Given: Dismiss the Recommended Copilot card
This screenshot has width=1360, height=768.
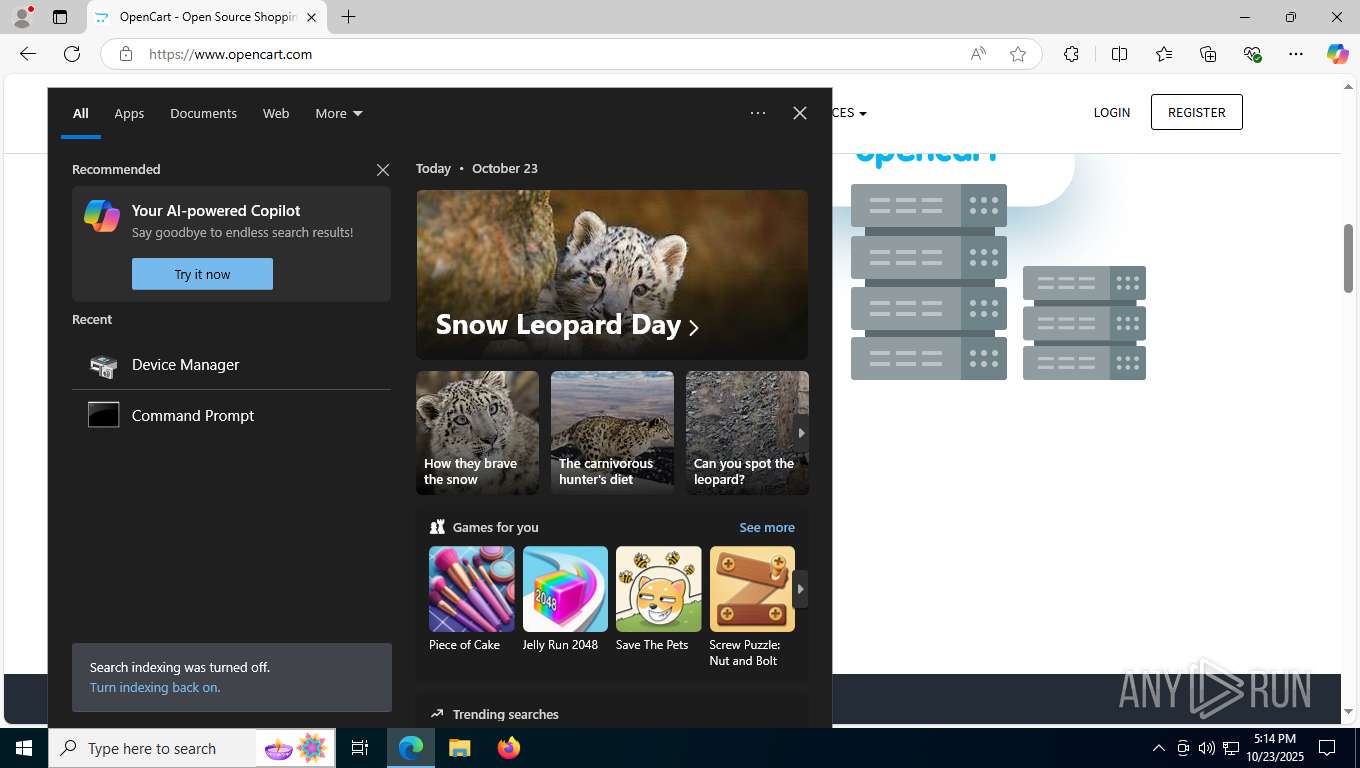Looking at the screenshot, I should click(x=383, y=170).
